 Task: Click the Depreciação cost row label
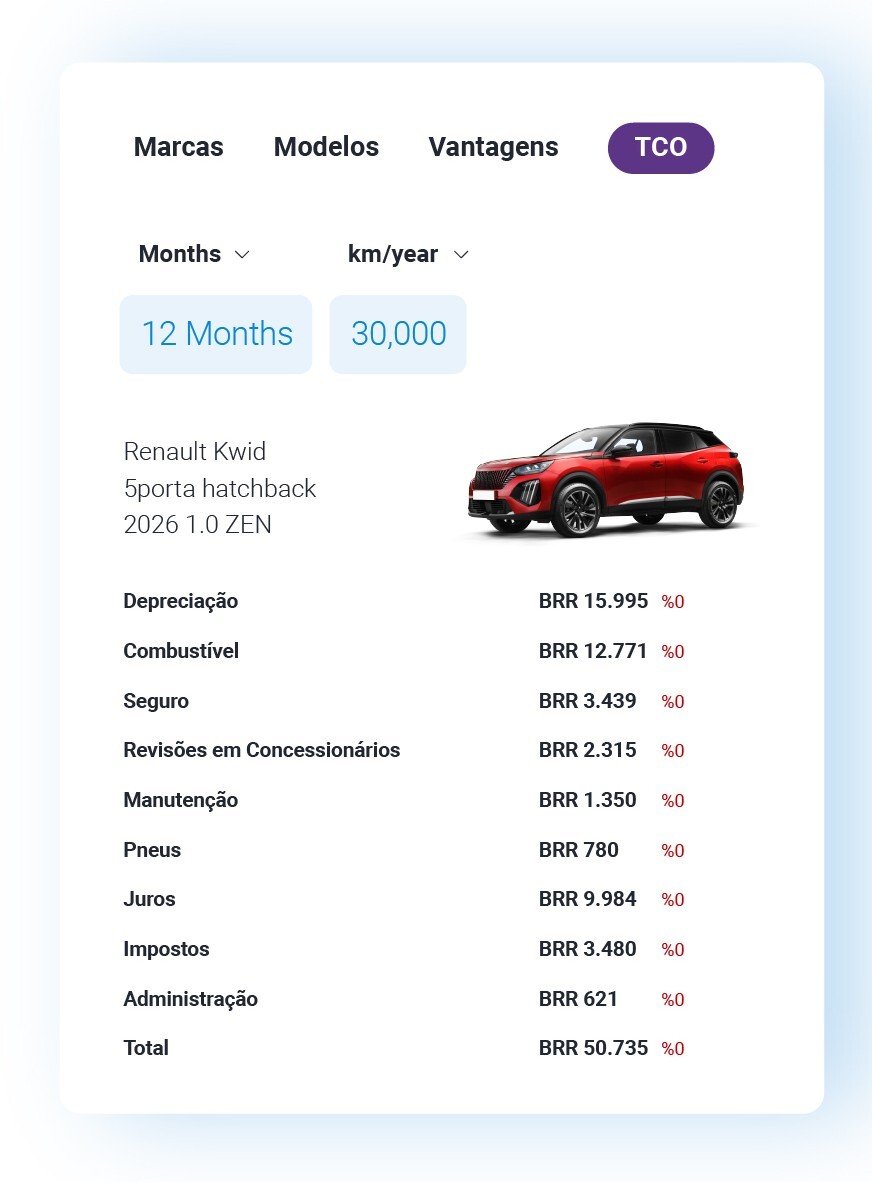click(x=181, y=601)
